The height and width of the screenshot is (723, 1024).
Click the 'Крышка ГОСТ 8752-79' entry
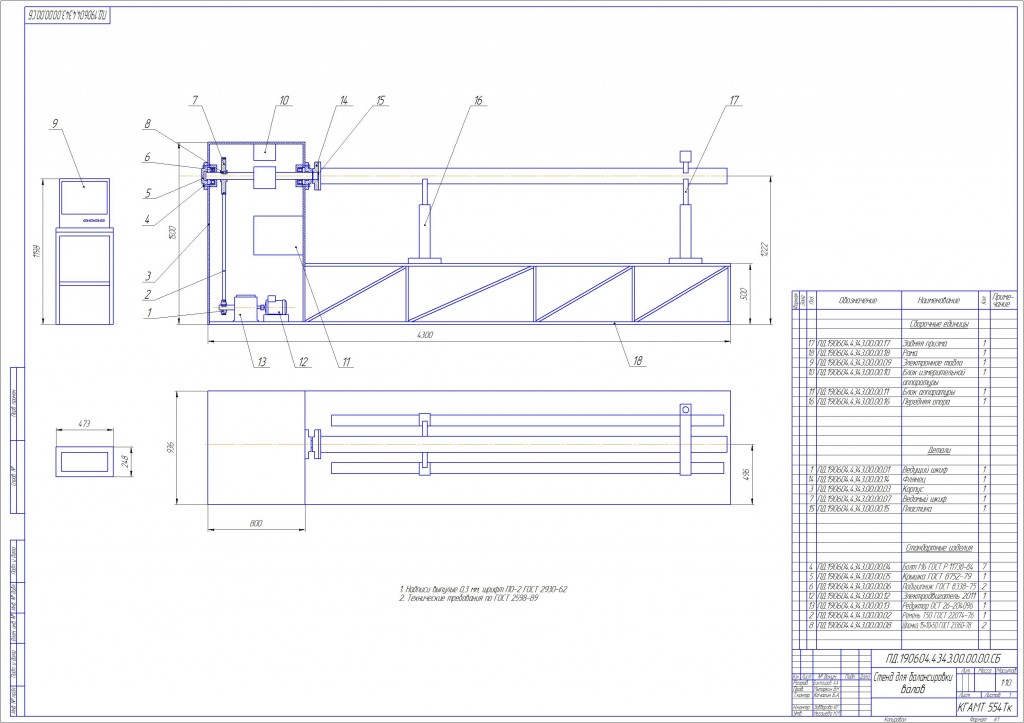coord(937,577)
